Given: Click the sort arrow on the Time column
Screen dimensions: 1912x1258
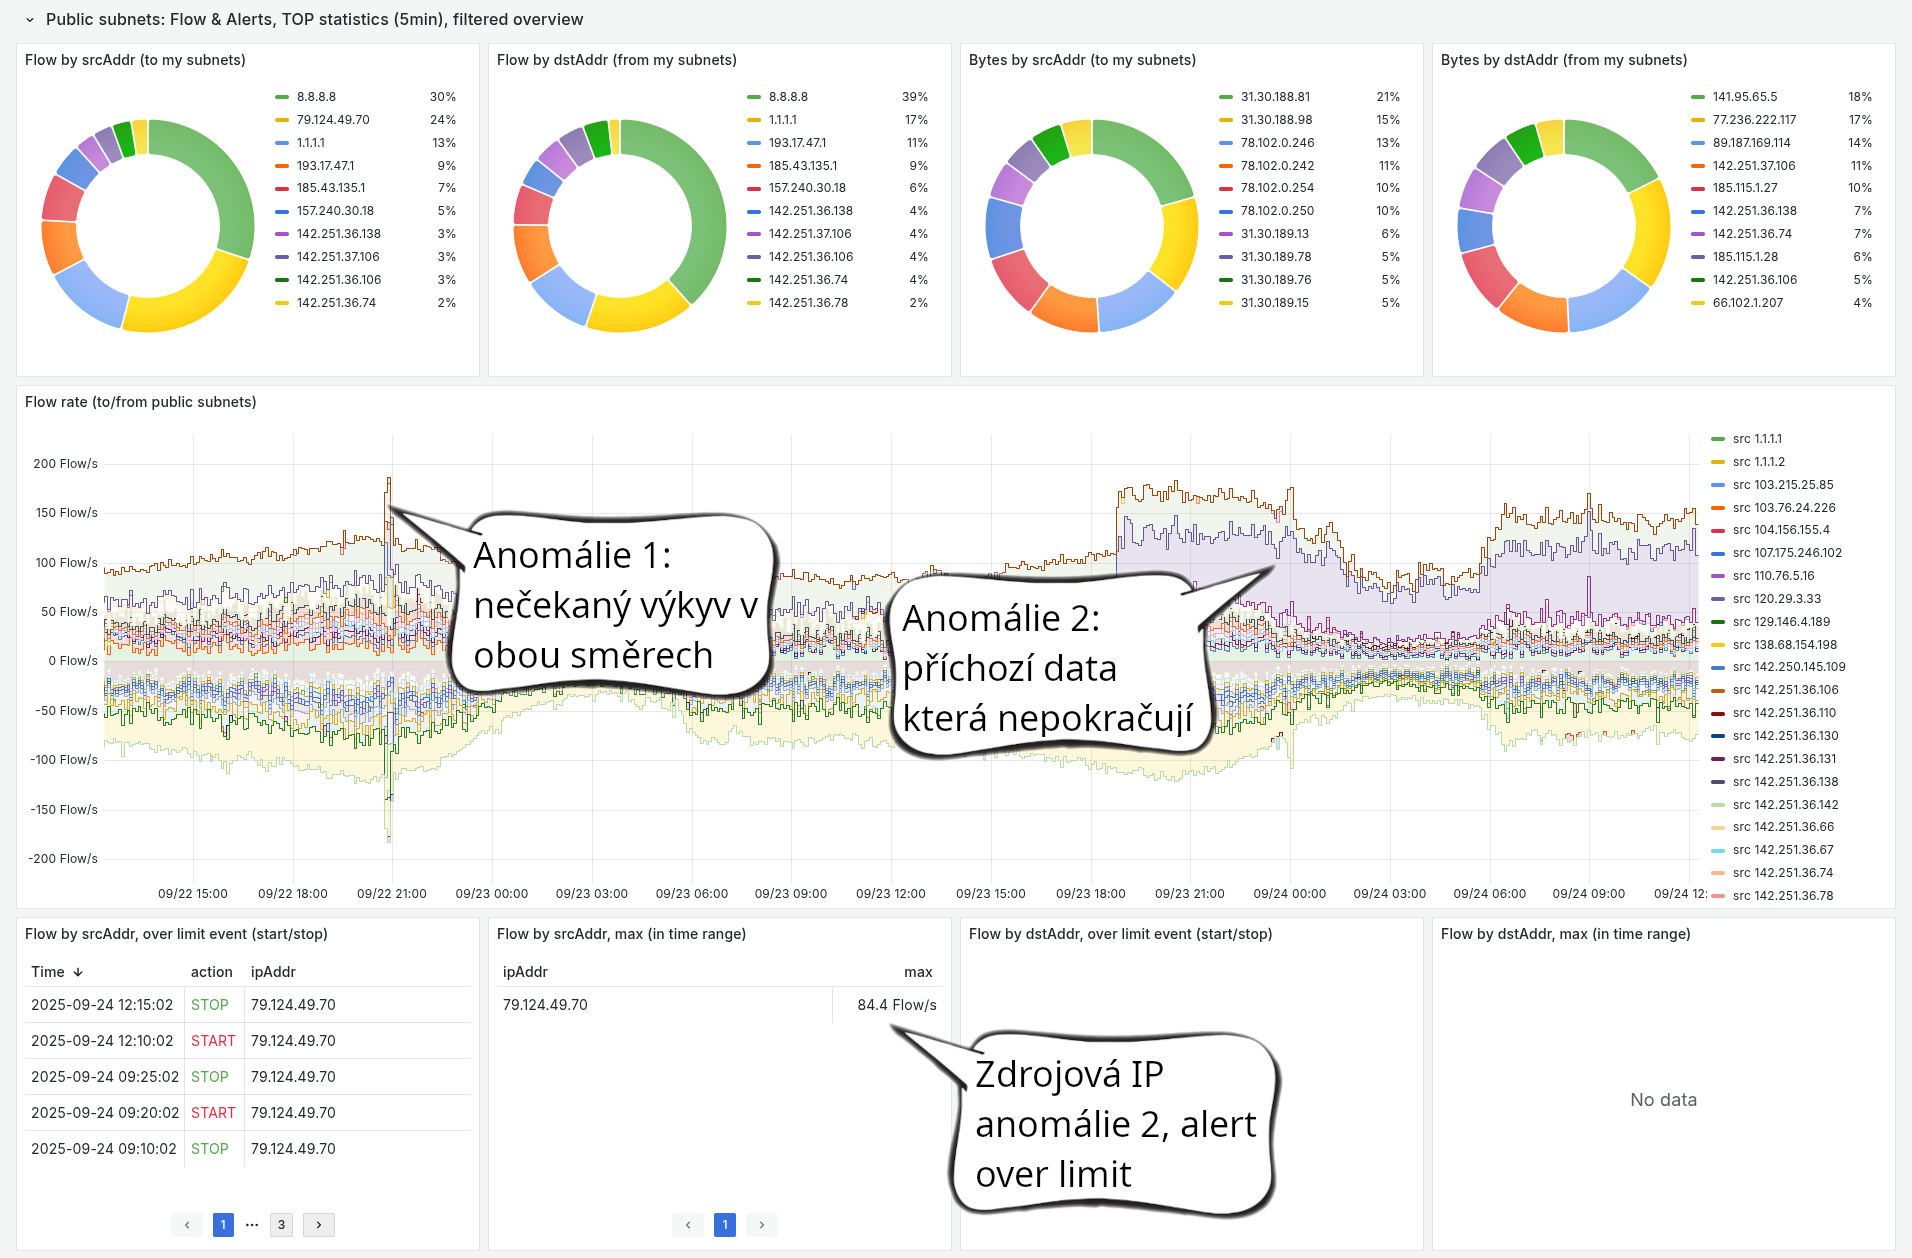Looking at the screenshot, I should 78,971.
